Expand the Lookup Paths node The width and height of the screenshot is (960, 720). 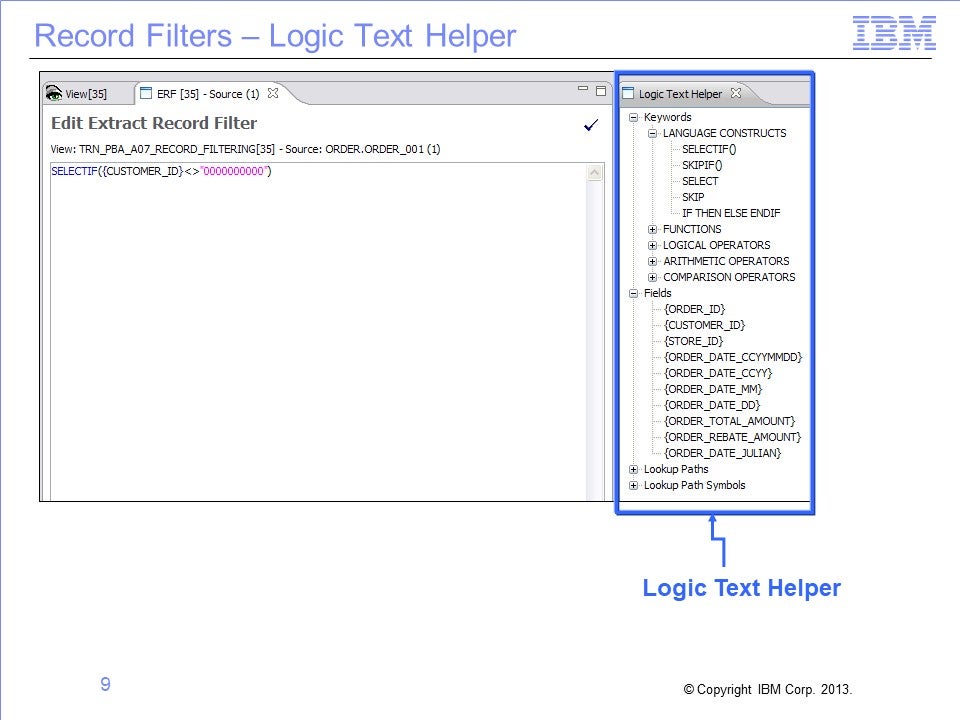click(634, 469)
